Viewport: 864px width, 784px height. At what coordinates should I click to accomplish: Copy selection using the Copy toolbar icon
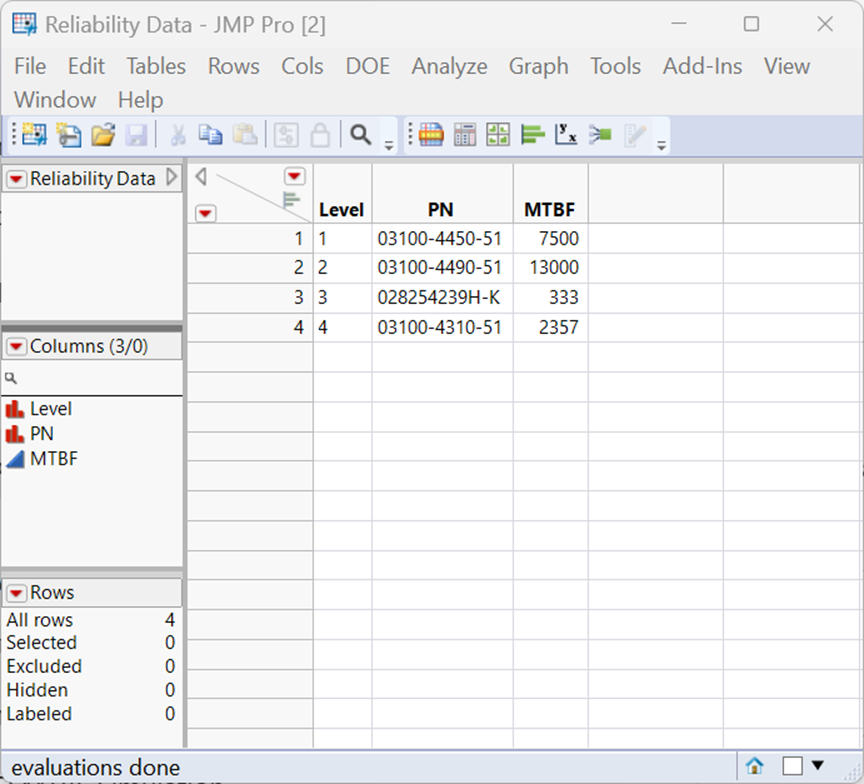(211, 134)
